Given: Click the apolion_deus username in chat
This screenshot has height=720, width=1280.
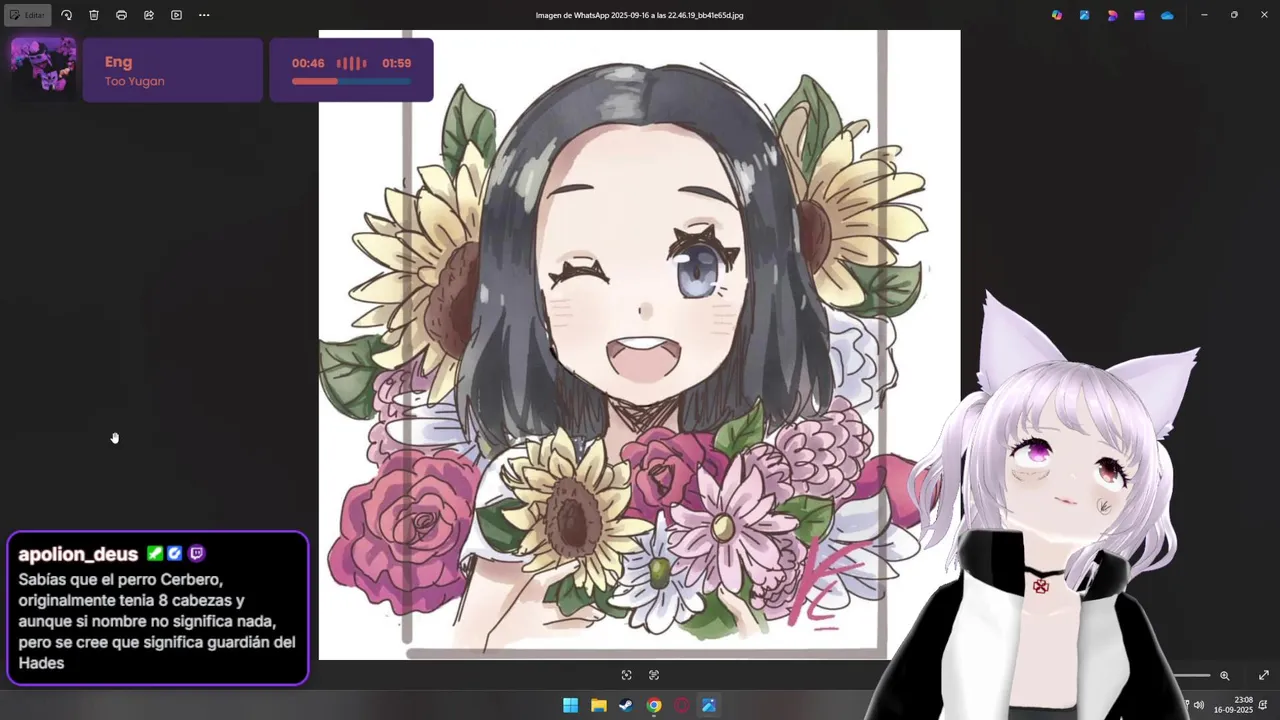Looking at the screenshot, I should [x=78, y=554].
